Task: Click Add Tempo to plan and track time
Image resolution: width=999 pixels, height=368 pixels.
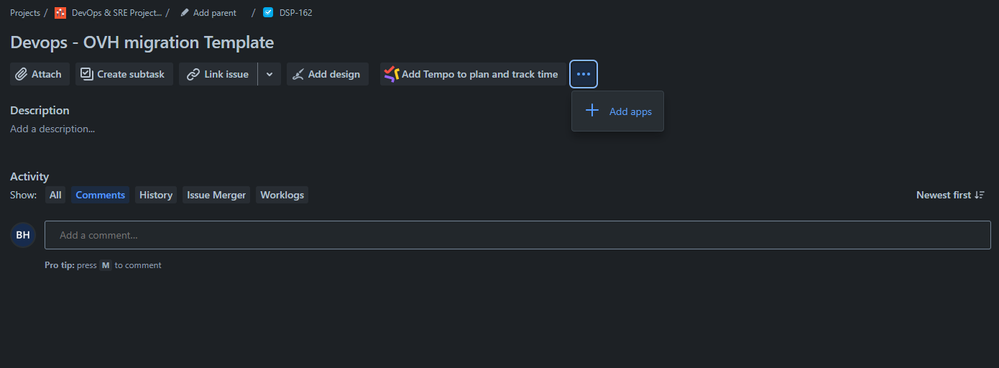Action: [x=472, y=74]
